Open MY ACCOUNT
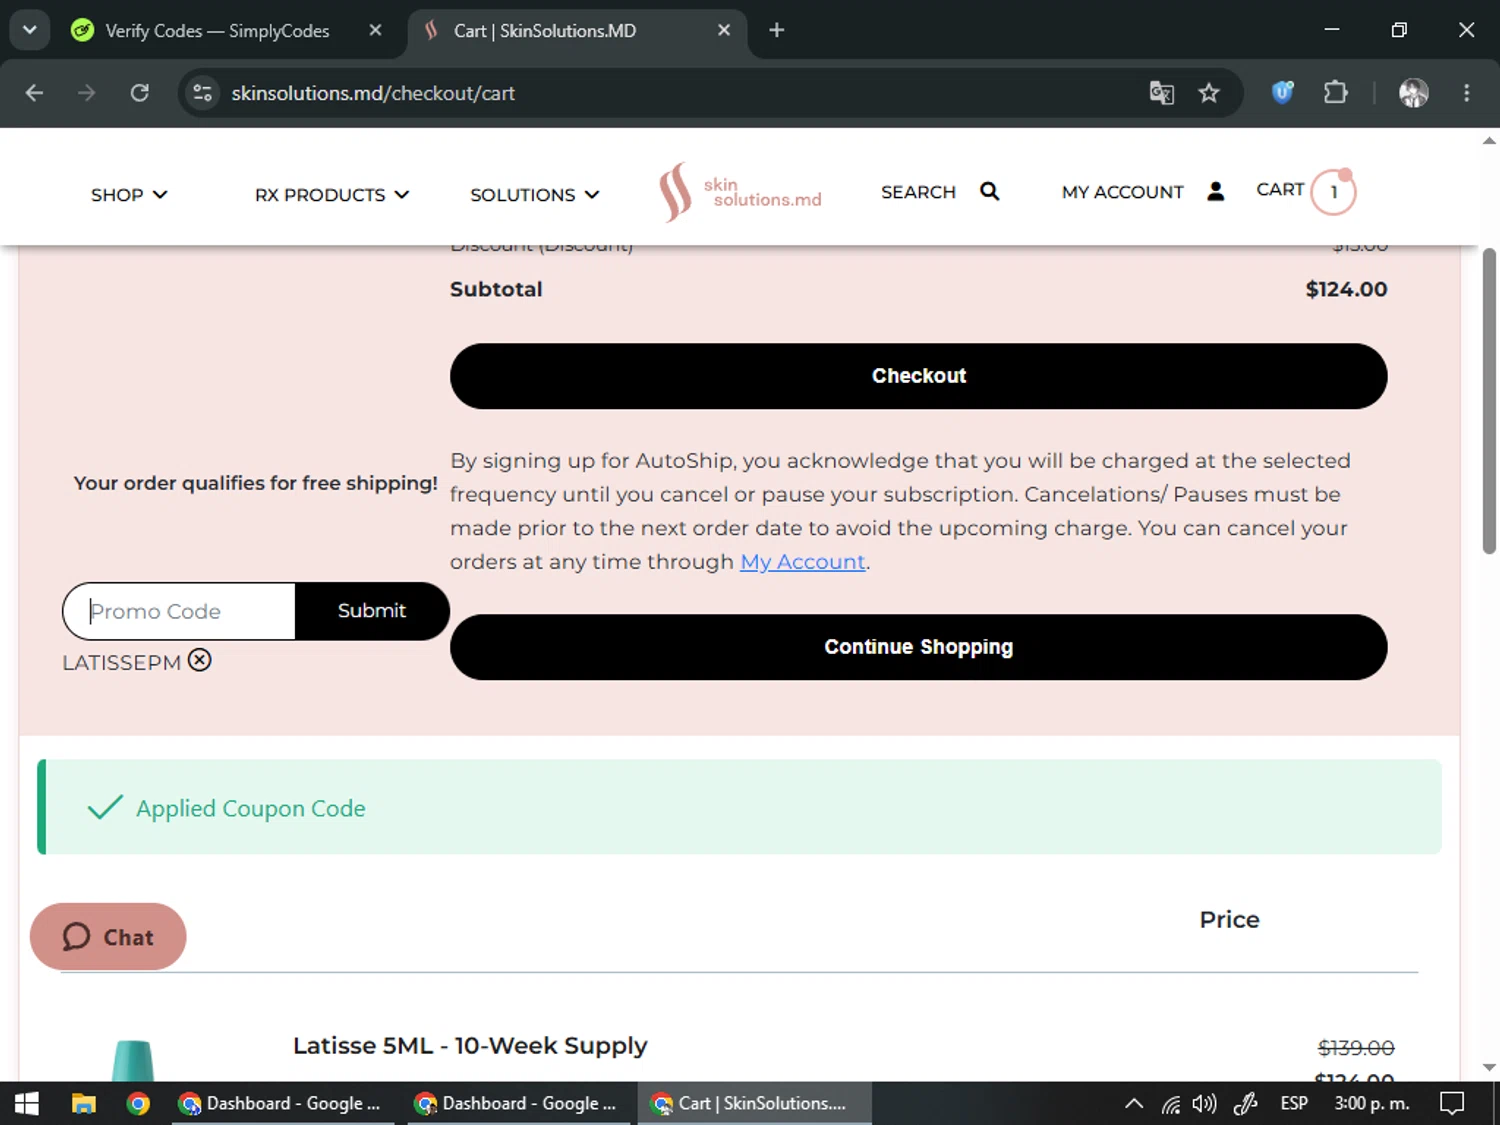Image resolution: width=1500 pixels, height=1125 pixels. [x=1143, y=192]
